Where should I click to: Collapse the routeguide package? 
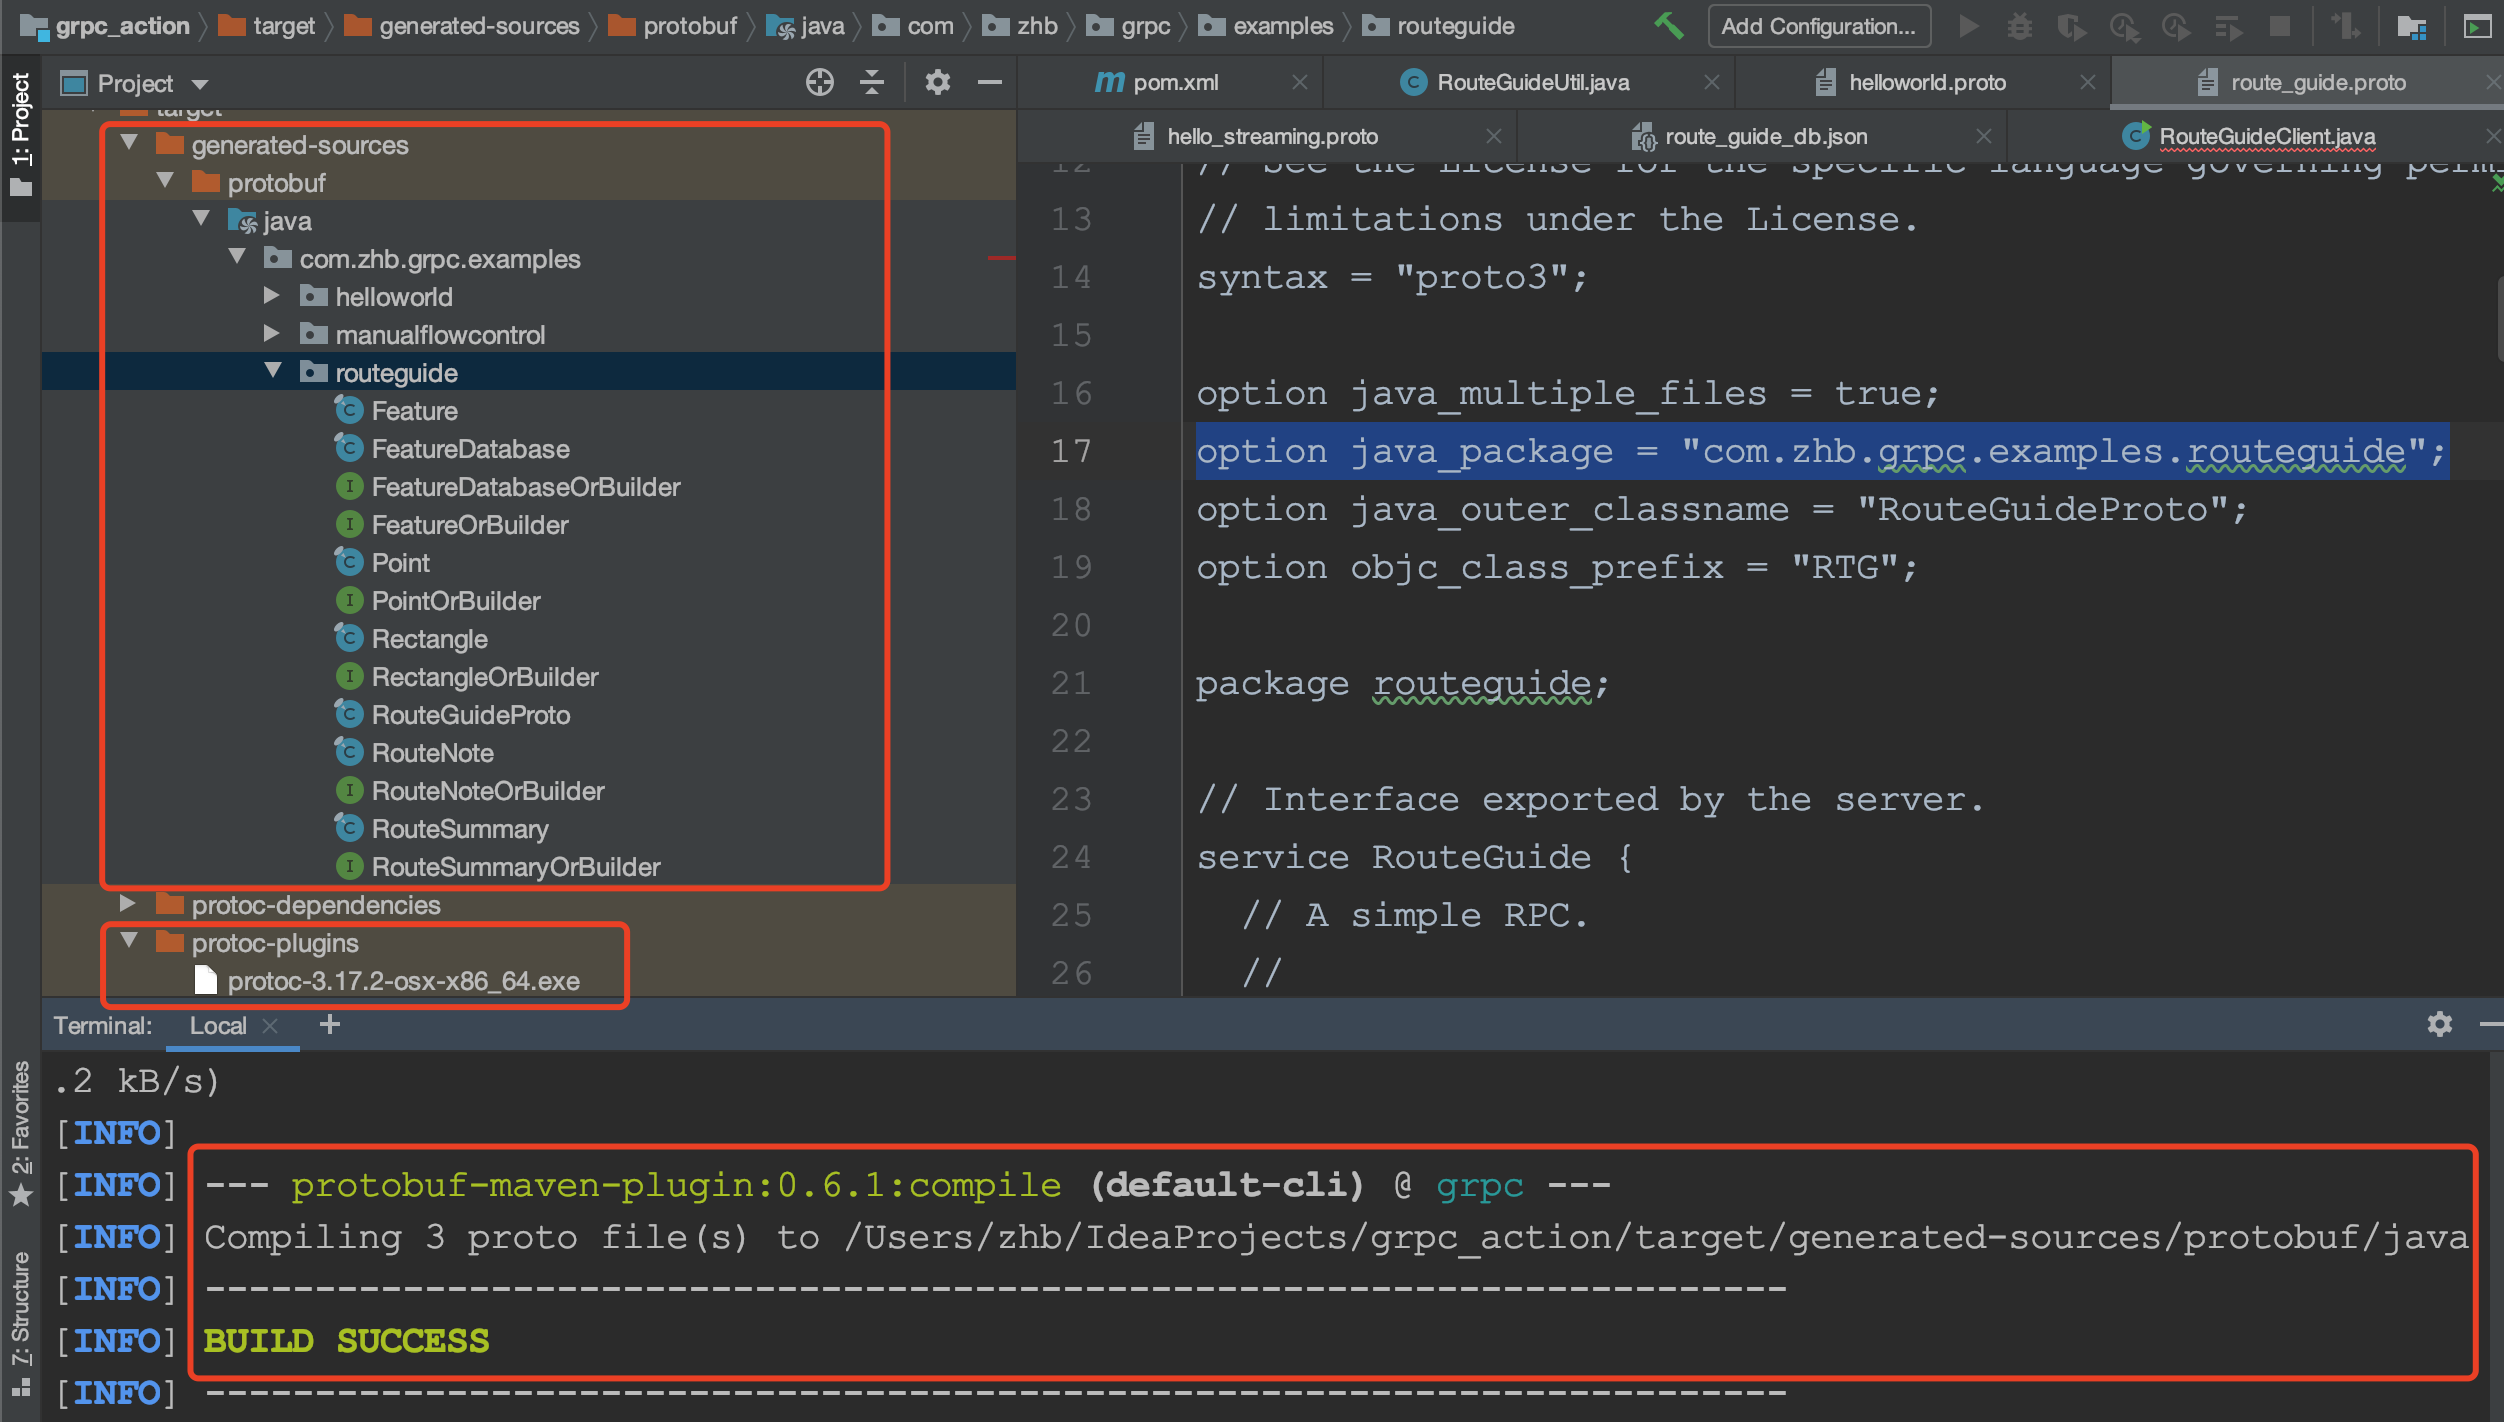coord(273,371)
